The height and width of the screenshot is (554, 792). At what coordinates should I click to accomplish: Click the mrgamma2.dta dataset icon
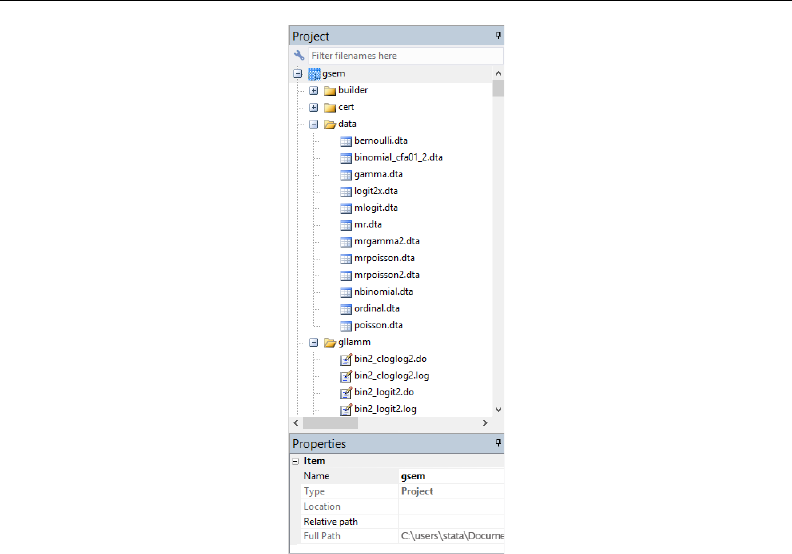pos(346,242)
